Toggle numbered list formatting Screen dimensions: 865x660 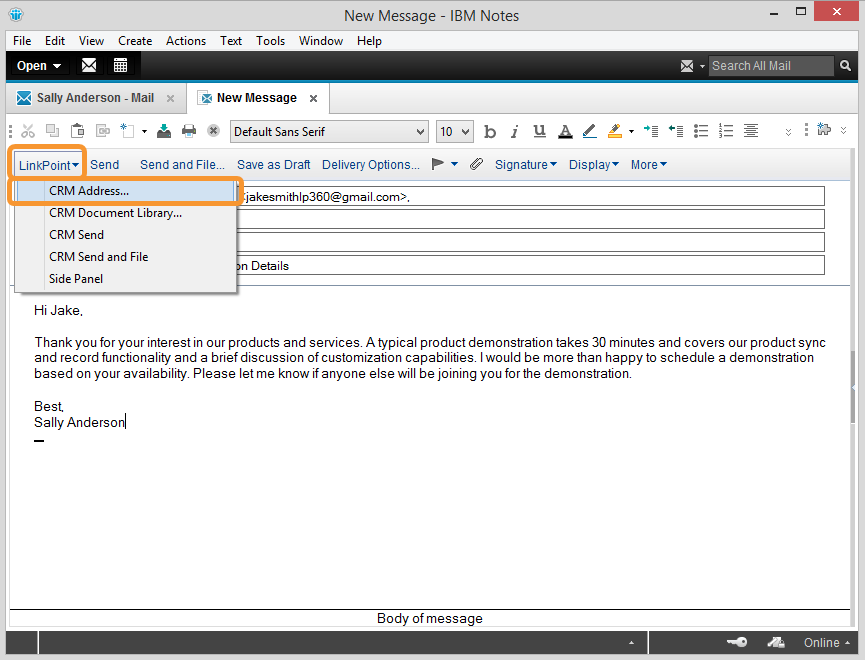tap(726, 131)
